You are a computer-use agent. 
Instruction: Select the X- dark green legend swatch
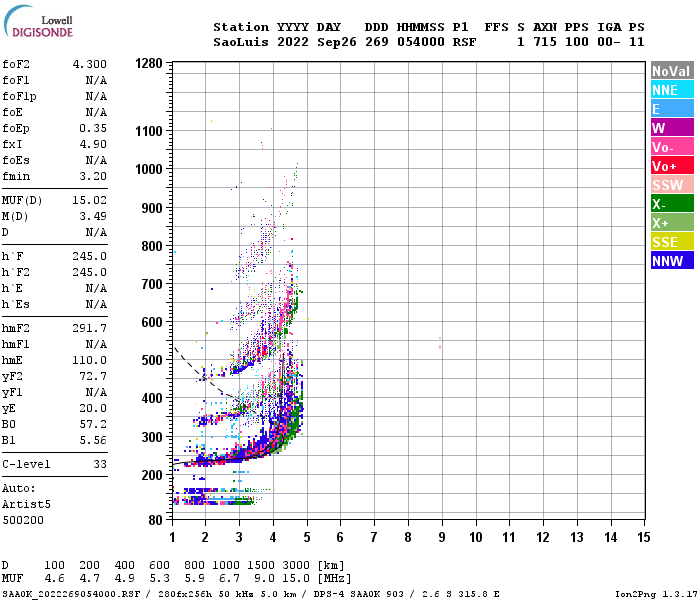(672, 204)
